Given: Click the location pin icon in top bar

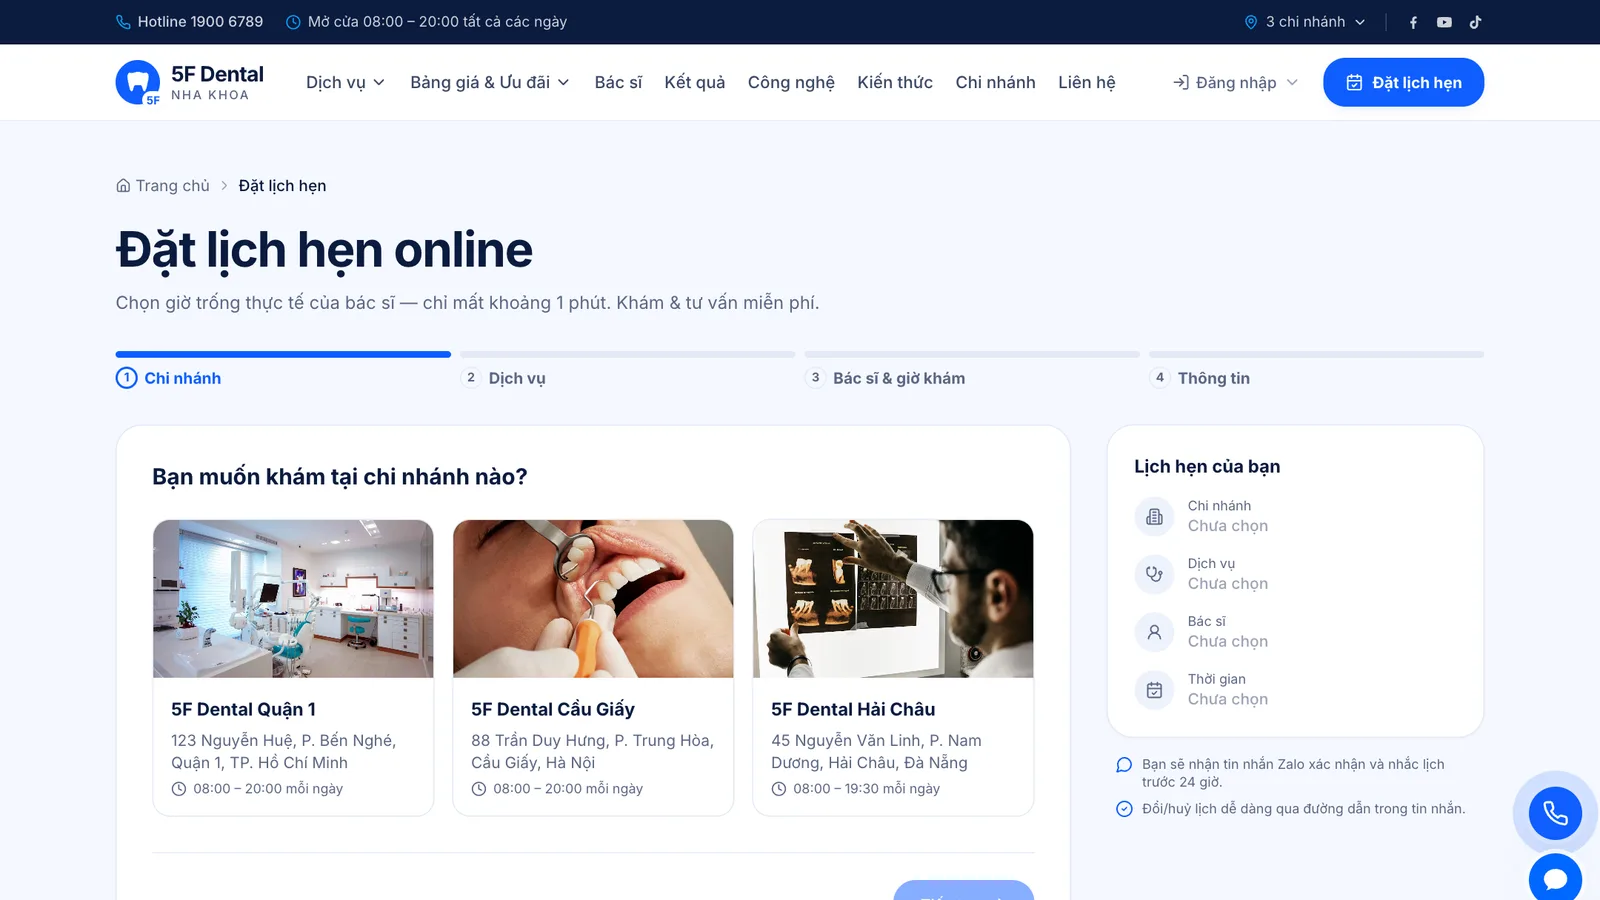Looking at the screenshot, I should point(1250,22).
